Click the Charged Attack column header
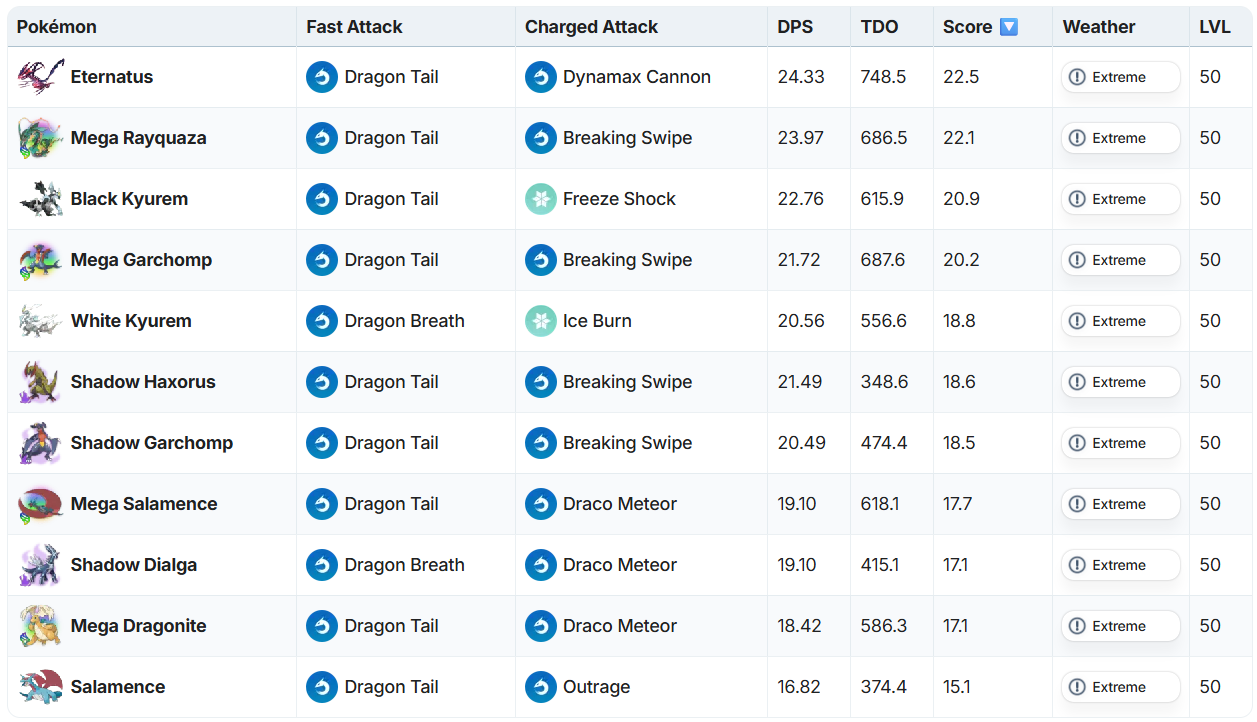The image size is (1257, 722). coord(591,27)
